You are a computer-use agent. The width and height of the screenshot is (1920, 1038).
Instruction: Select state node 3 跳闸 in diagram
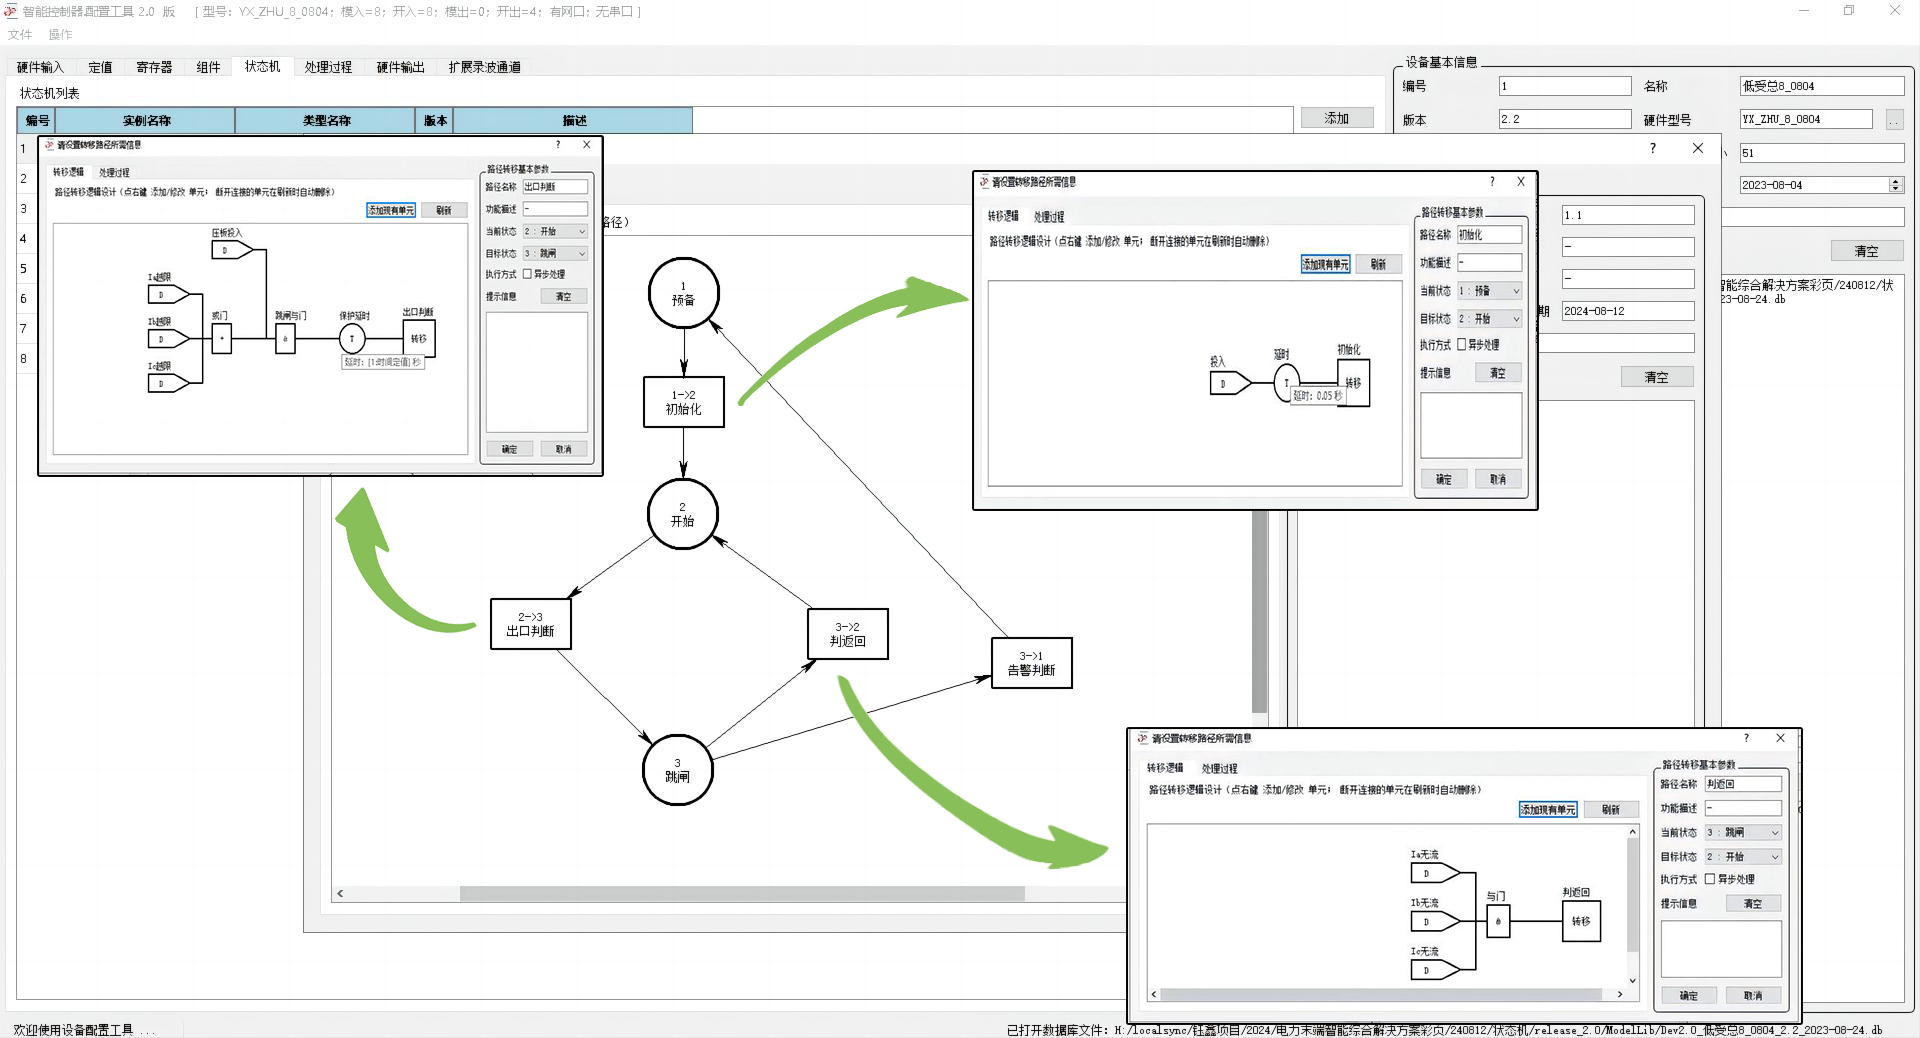pos(677,770)
